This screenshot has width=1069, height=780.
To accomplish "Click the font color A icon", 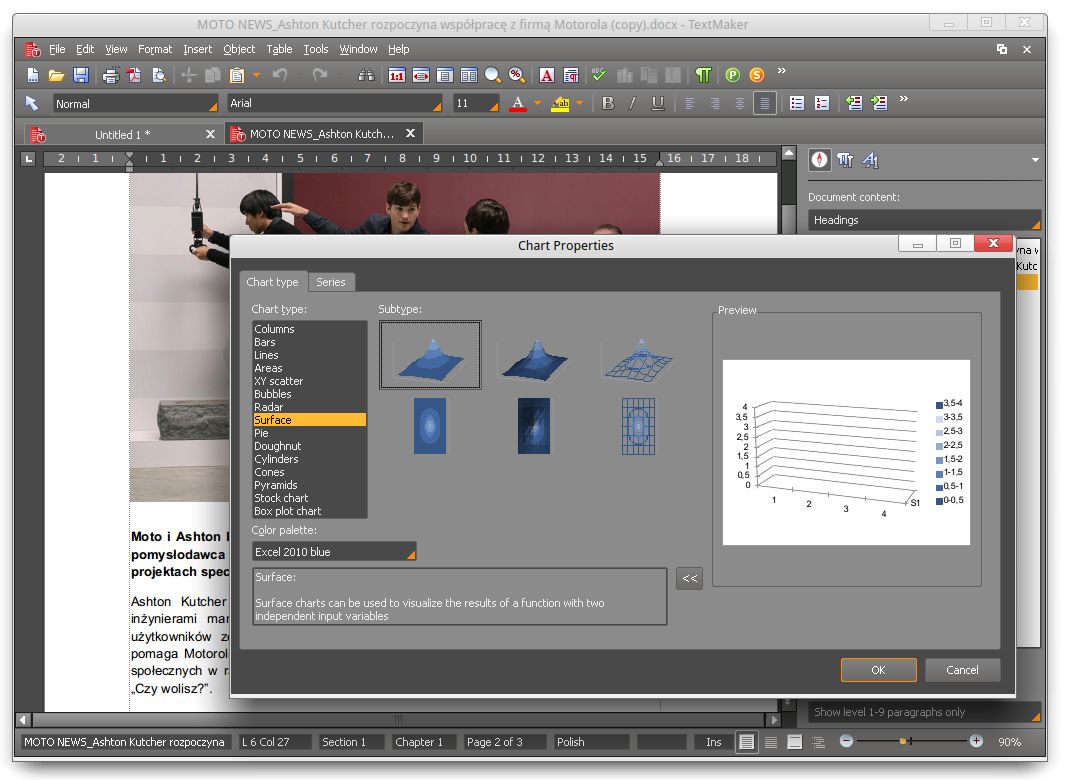I will [516, 103].
